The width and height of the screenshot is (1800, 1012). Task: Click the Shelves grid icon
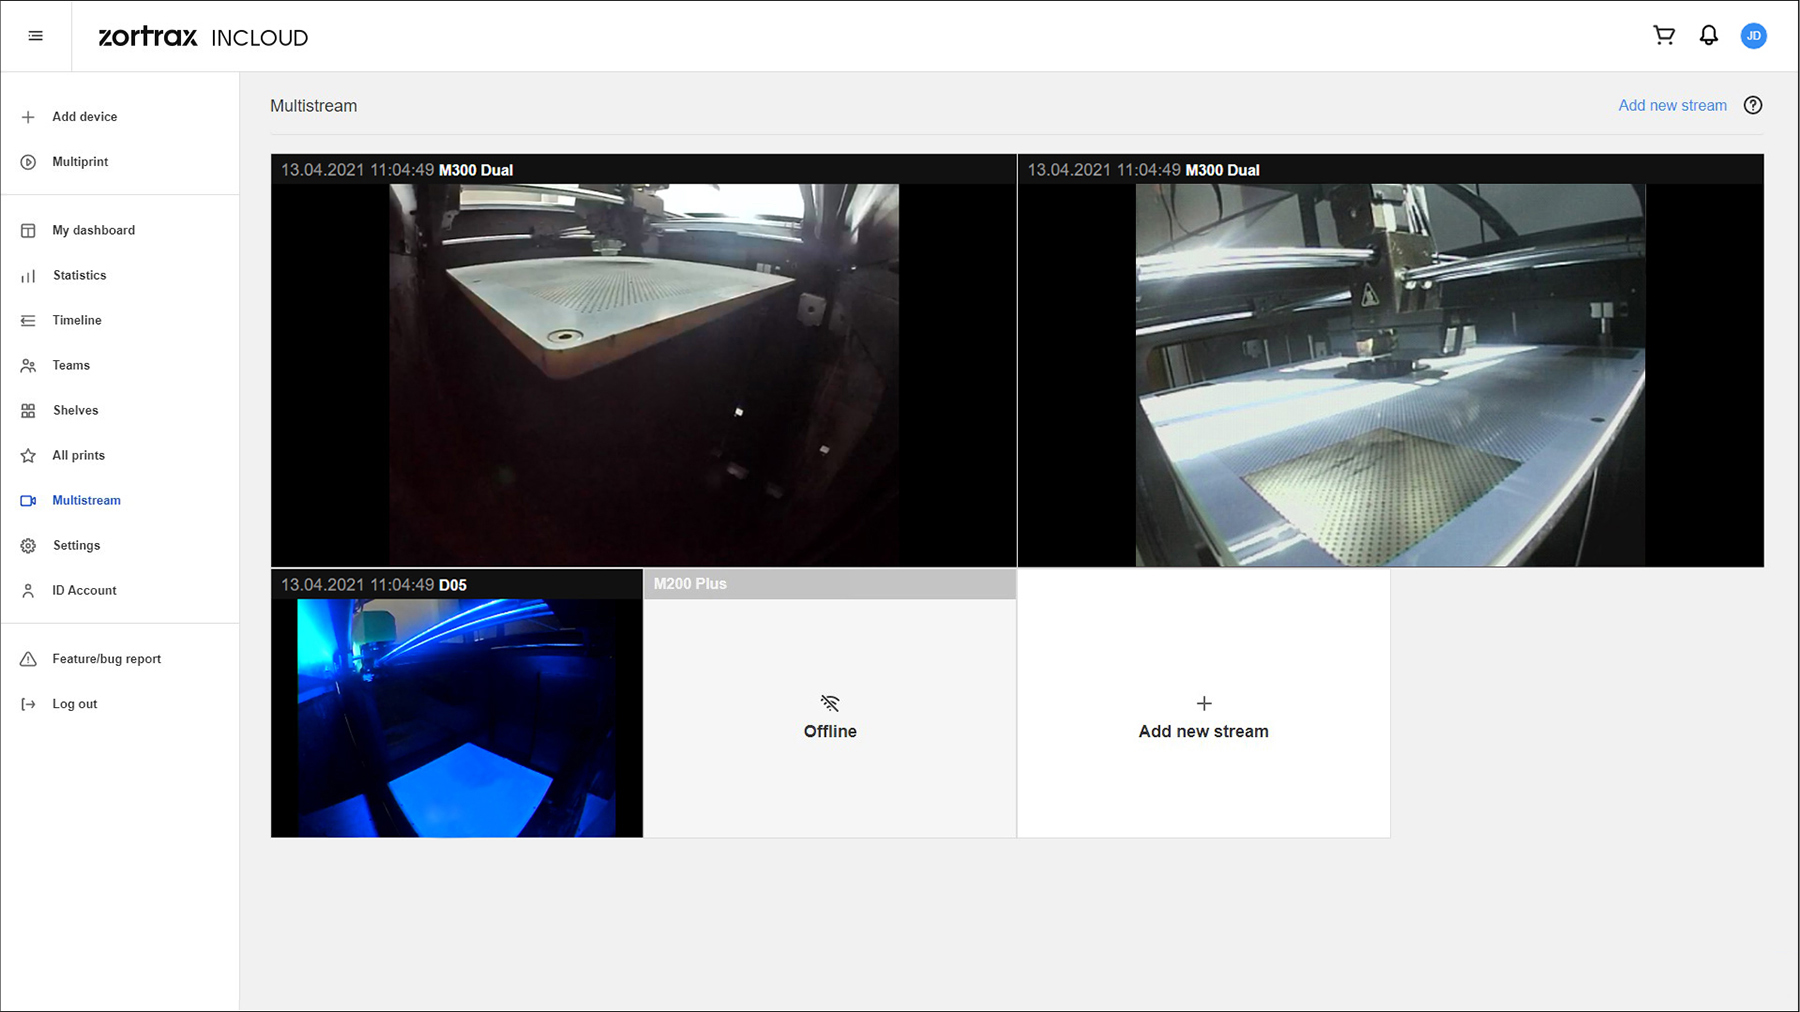[28, 411]
